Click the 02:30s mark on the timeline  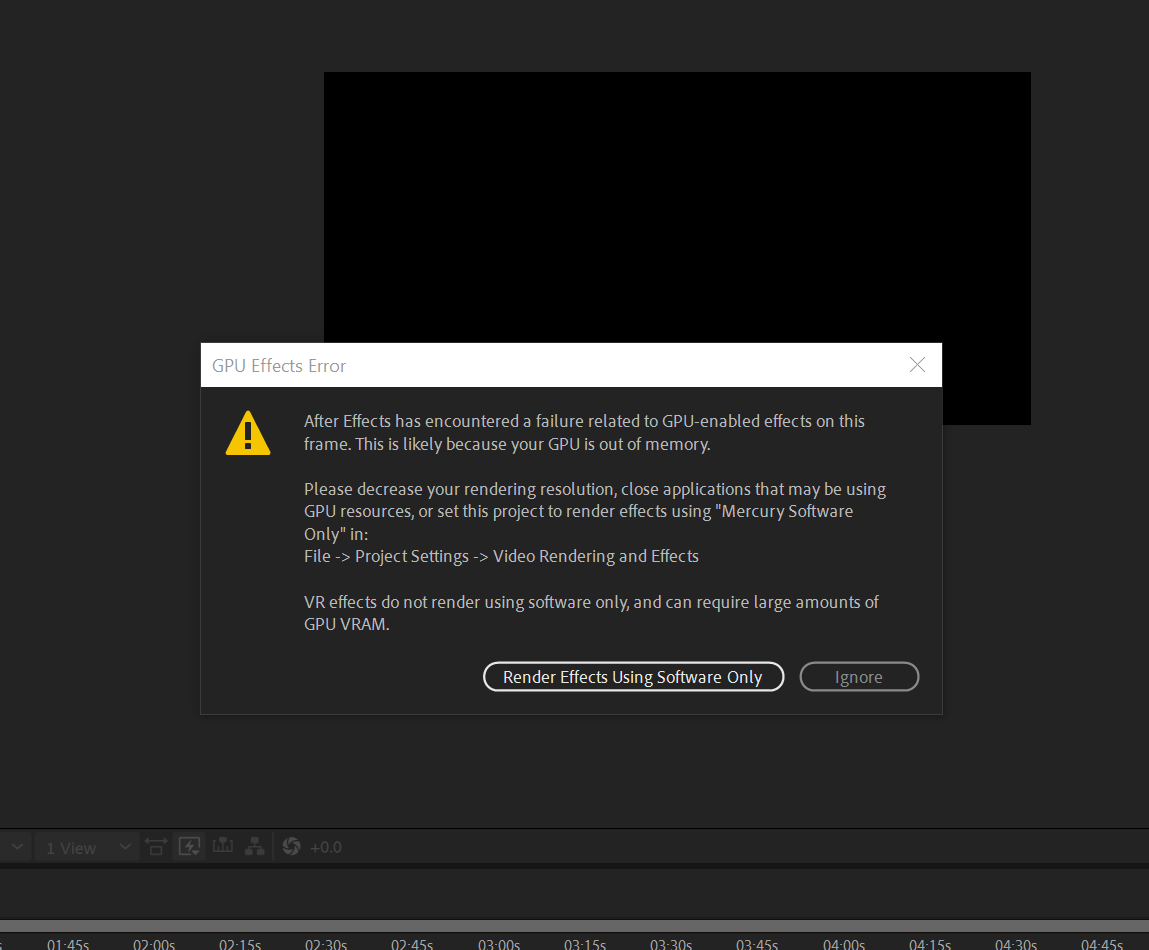click(325, 944)
